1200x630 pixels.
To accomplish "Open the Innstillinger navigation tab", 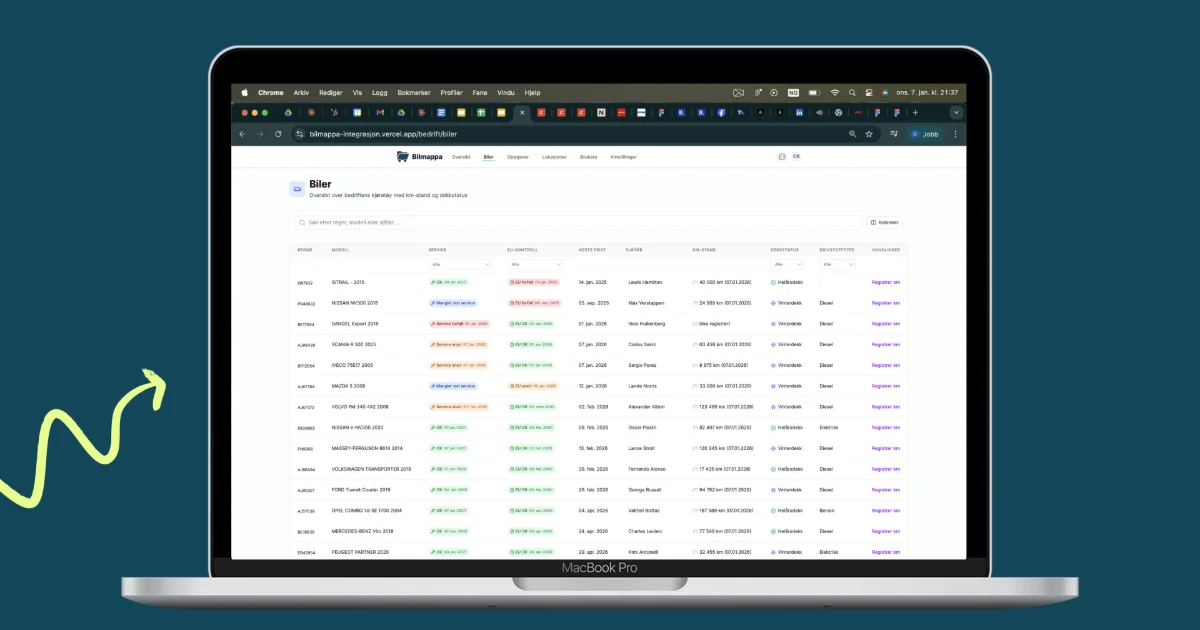I will tap(623, 157).
